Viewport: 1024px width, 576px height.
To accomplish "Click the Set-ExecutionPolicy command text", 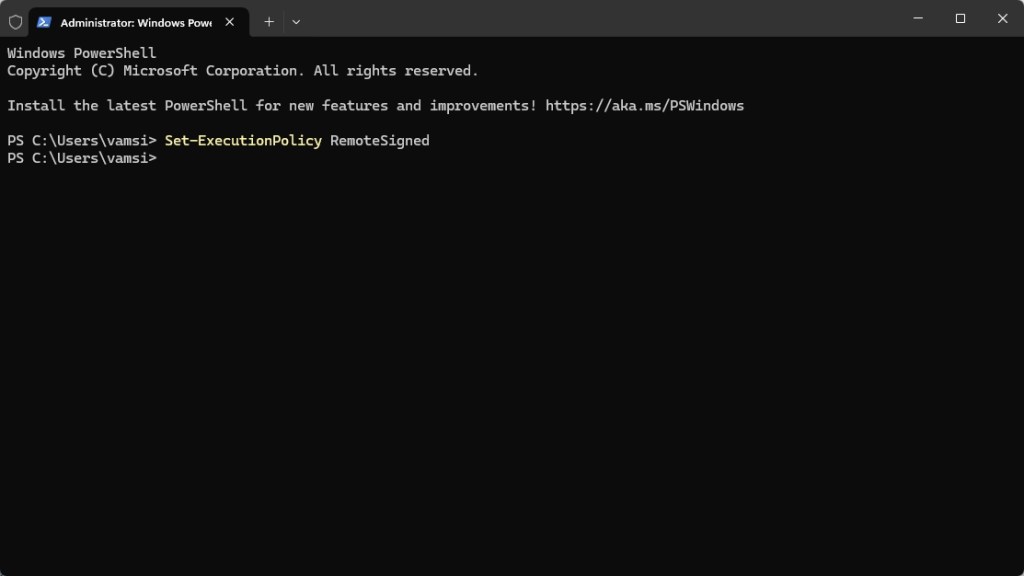I will (243, 141).
